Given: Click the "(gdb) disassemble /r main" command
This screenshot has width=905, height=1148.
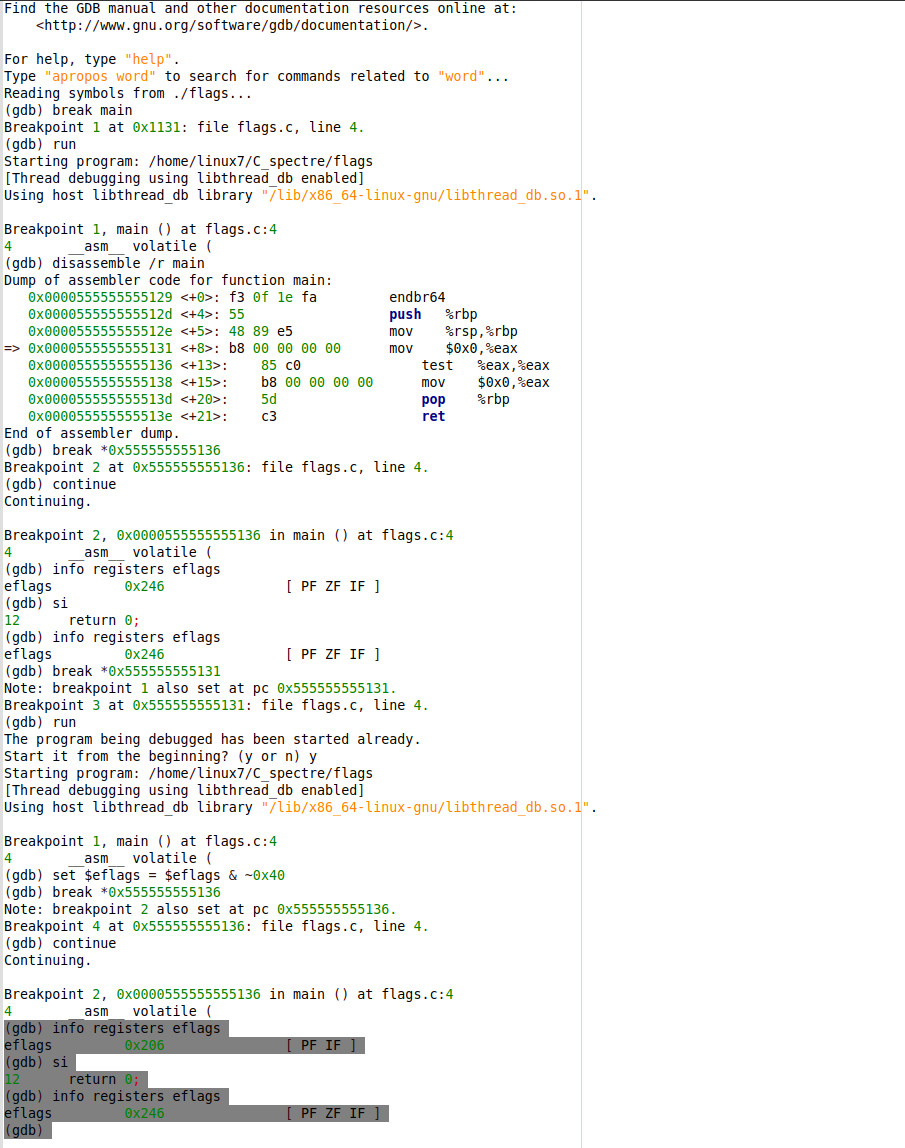Looking at the screenshot, I should click(105, 264).
